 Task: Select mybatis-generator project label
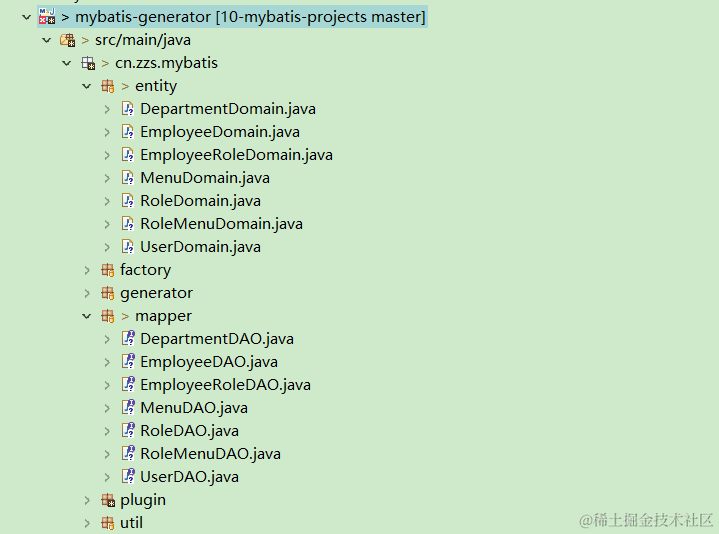[x=250, y=17]
